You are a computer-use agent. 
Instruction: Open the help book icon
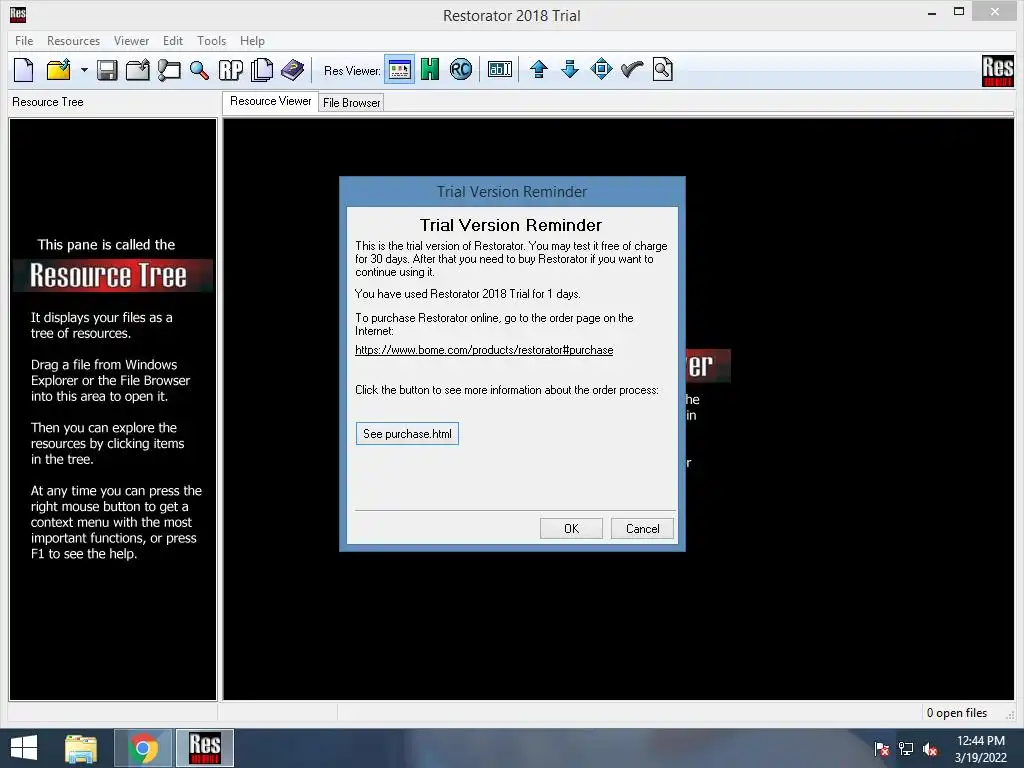click(293, 70)
